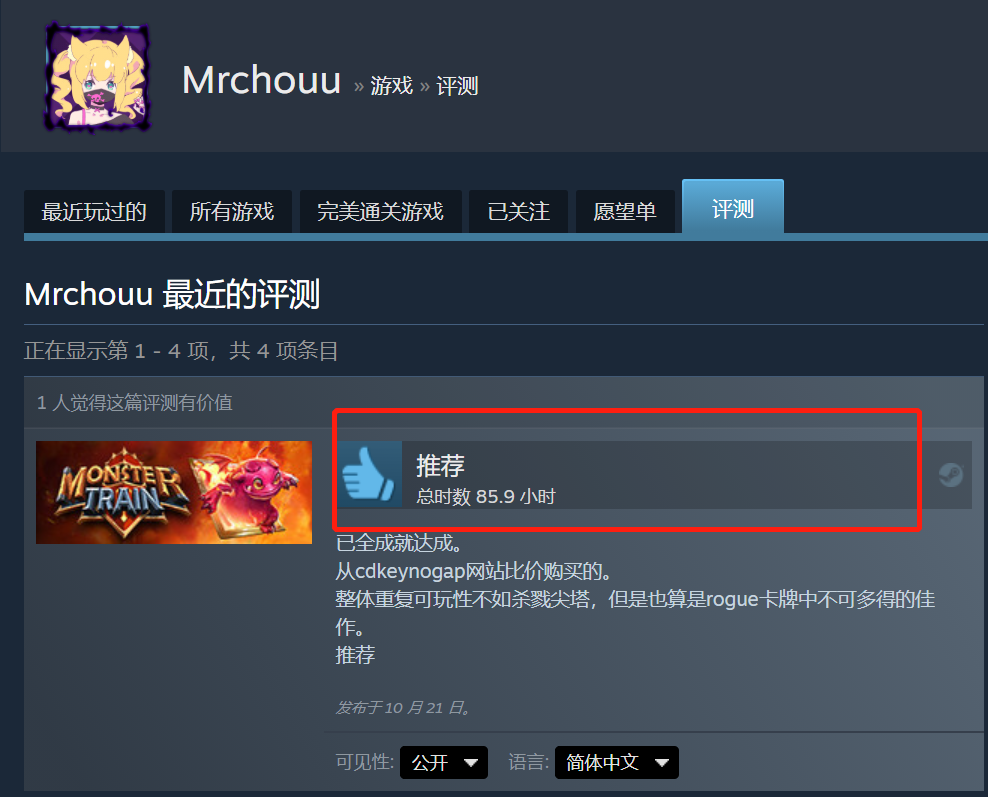Select the 已关注 tab
Image resolution: width=988 pixels, height=797 pixels.
coord(519,212)
